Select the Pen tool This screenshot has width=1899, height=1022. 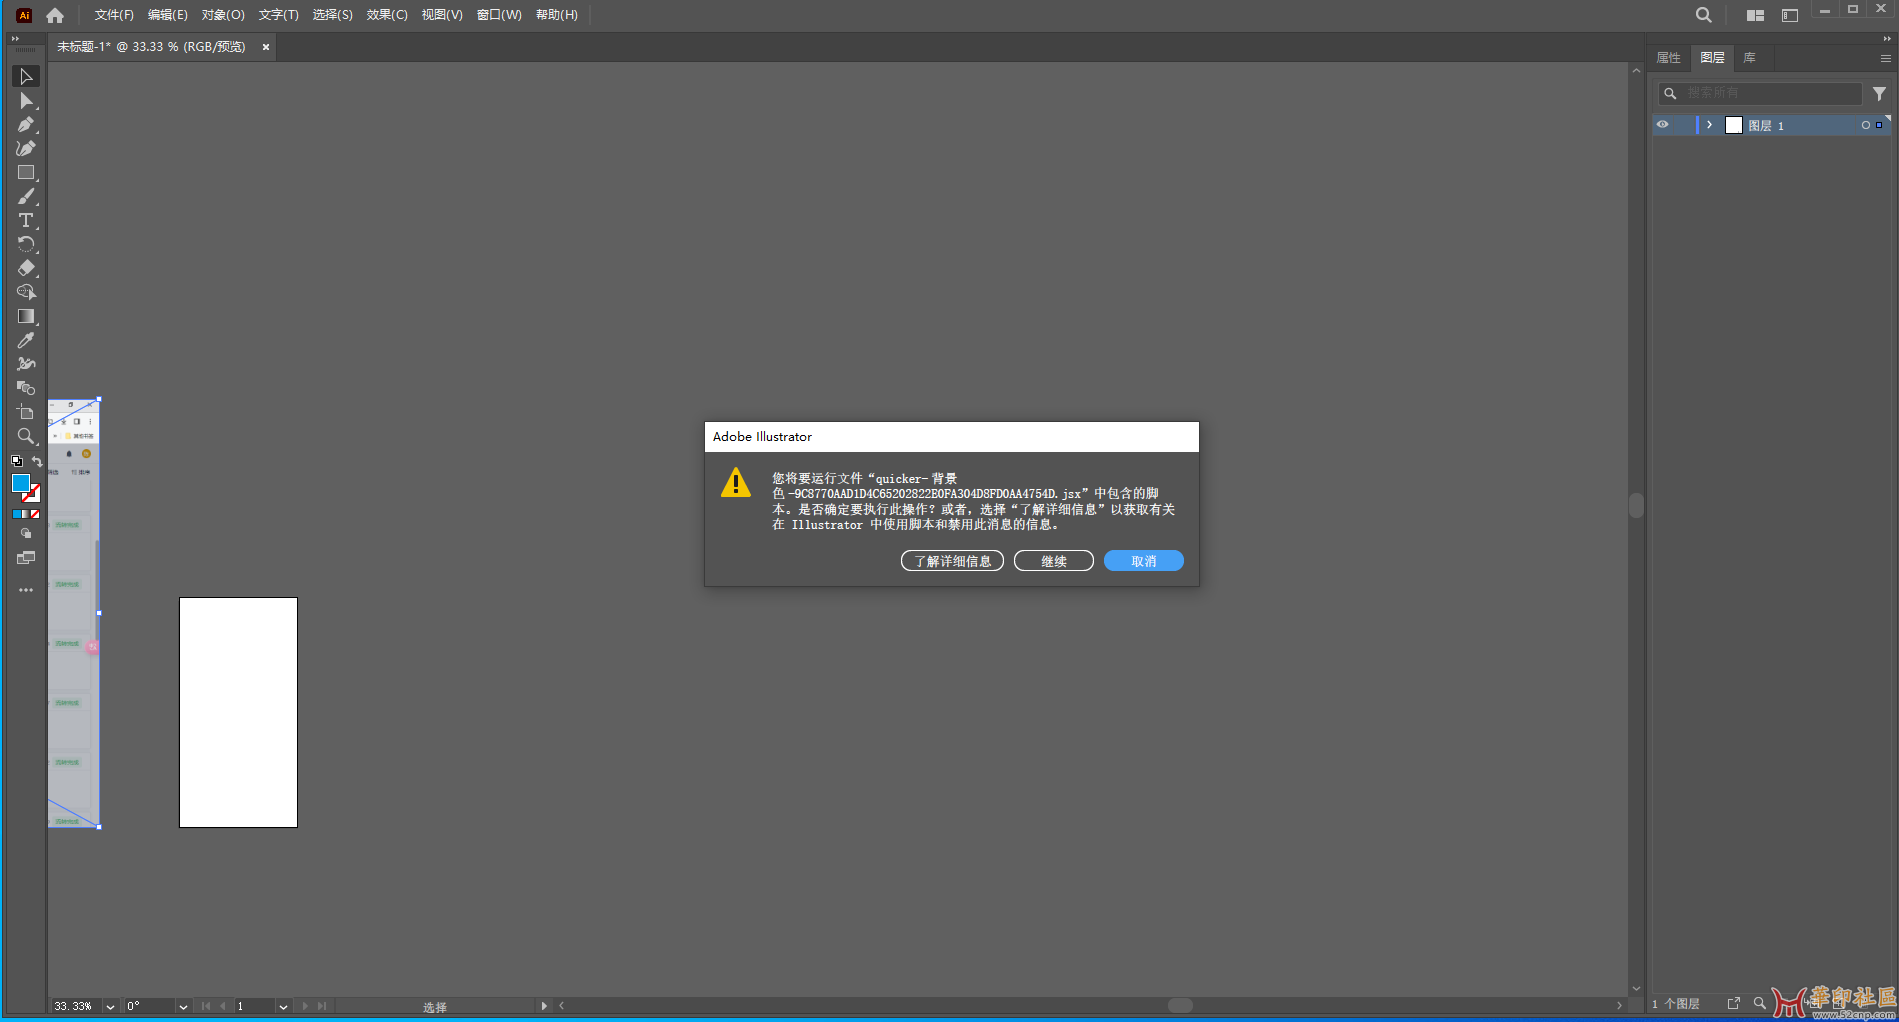(26, 125)
